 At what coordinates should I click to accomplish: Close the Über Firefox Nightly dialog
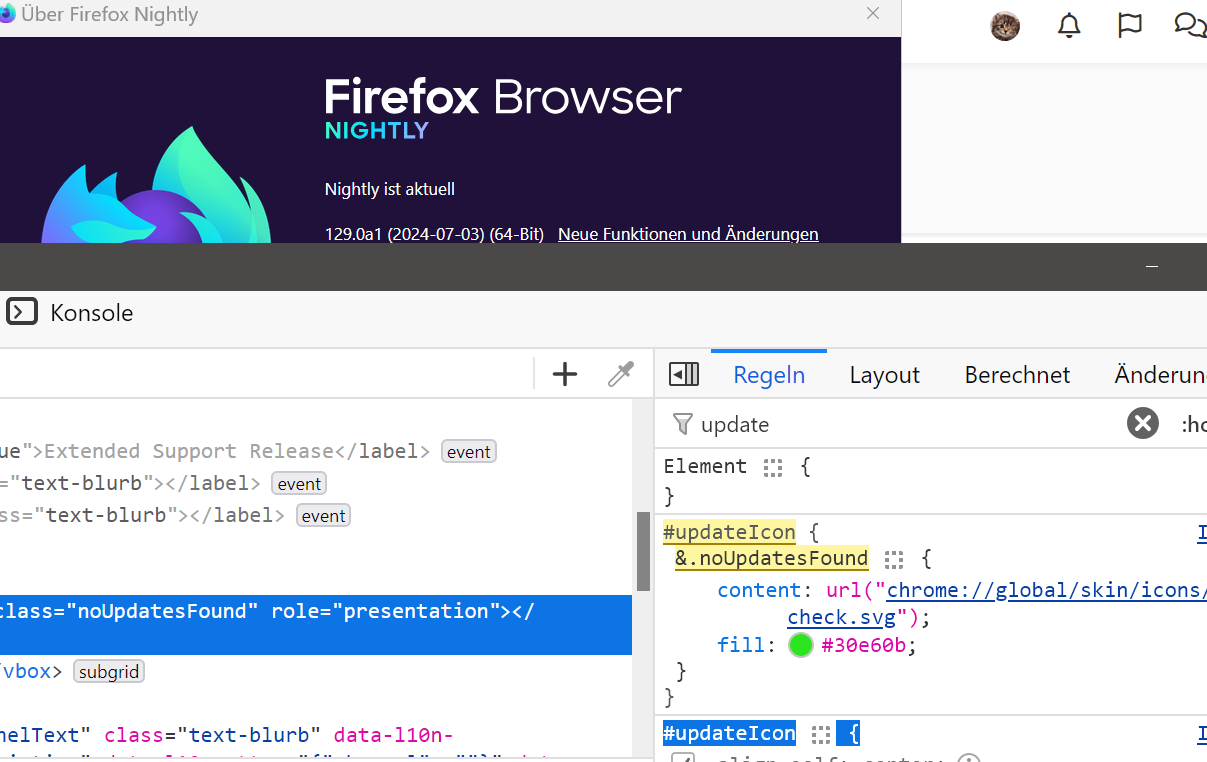(x=873, y=14)
